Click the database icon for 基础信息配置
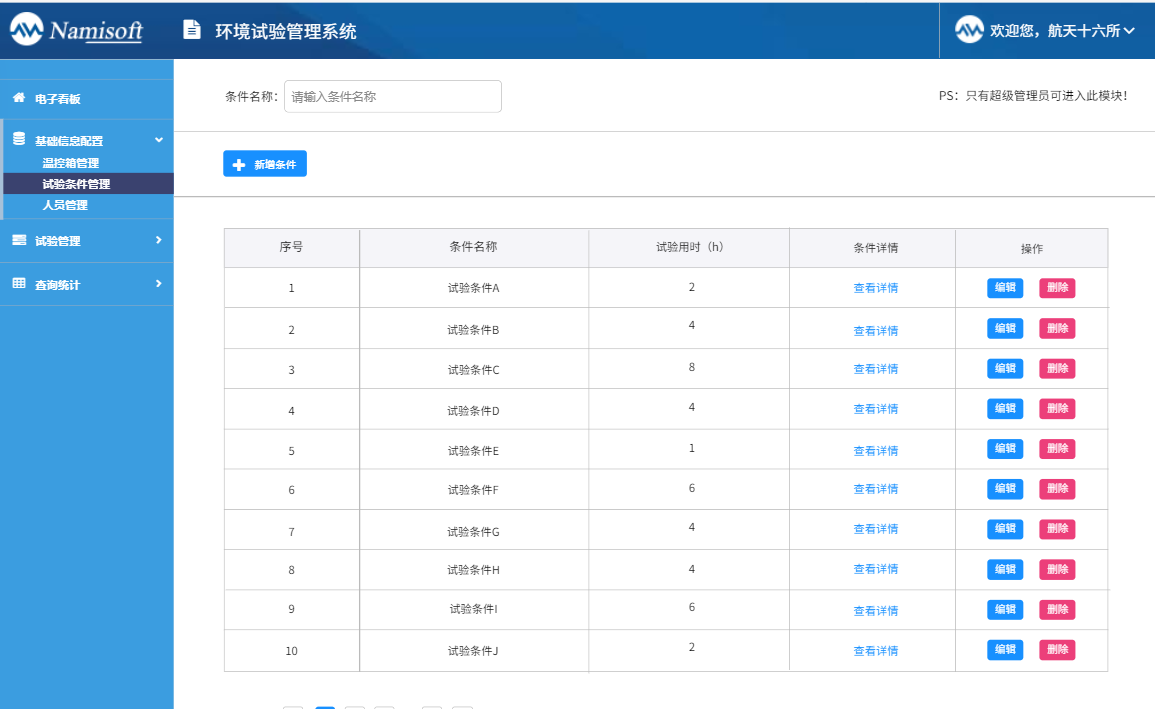Viewport: 1155px width, 709px height. [19, 139]
